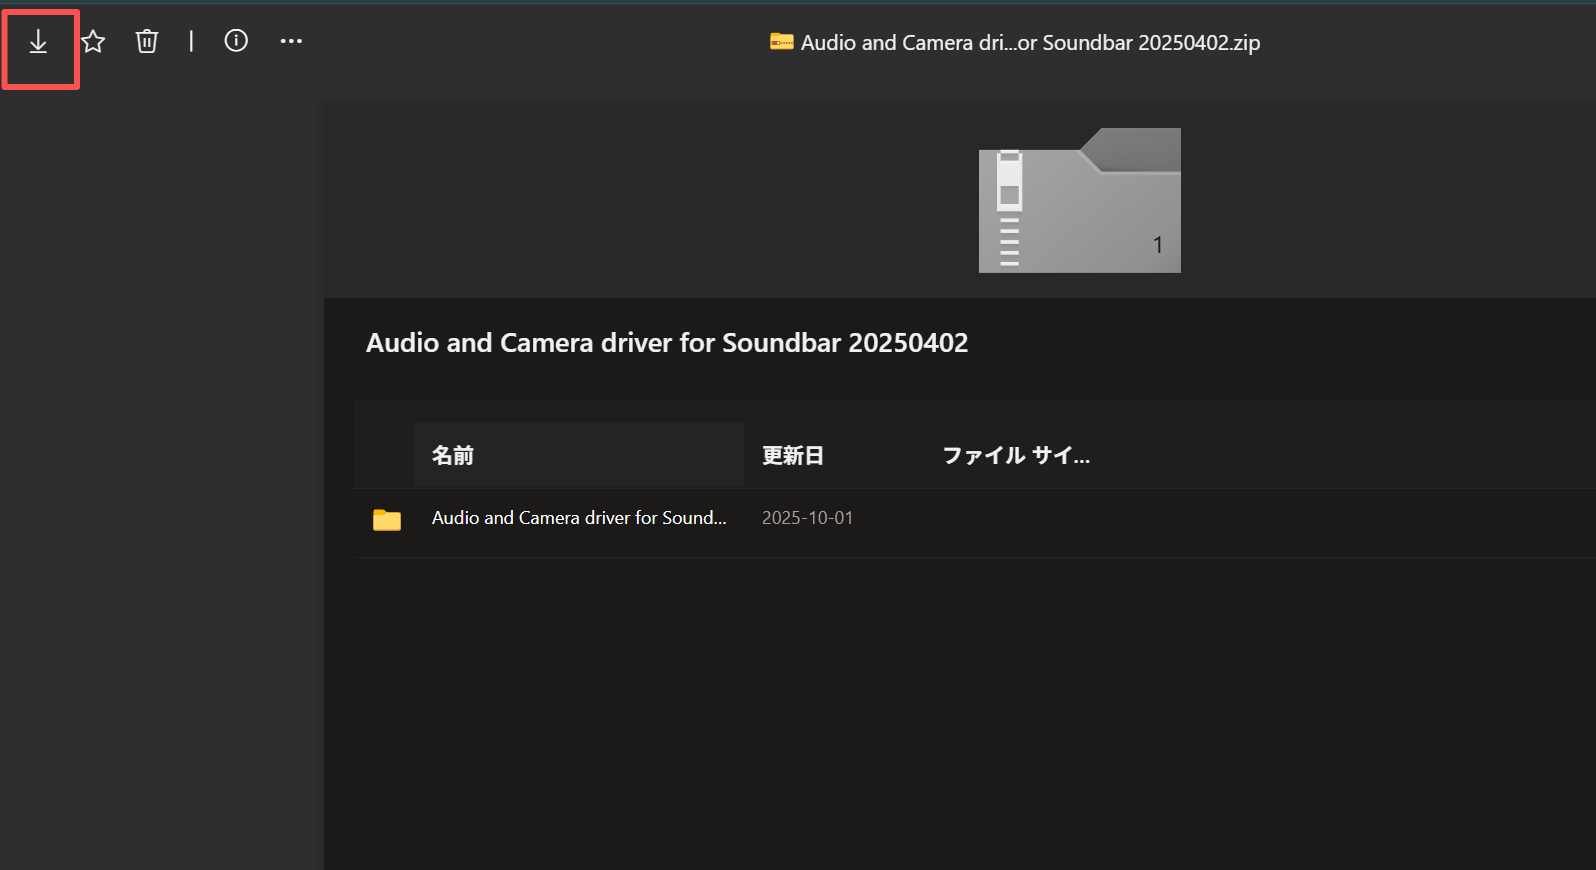
Task: Click the empty file size cell of the folder row
Action: pos(1016,520)
